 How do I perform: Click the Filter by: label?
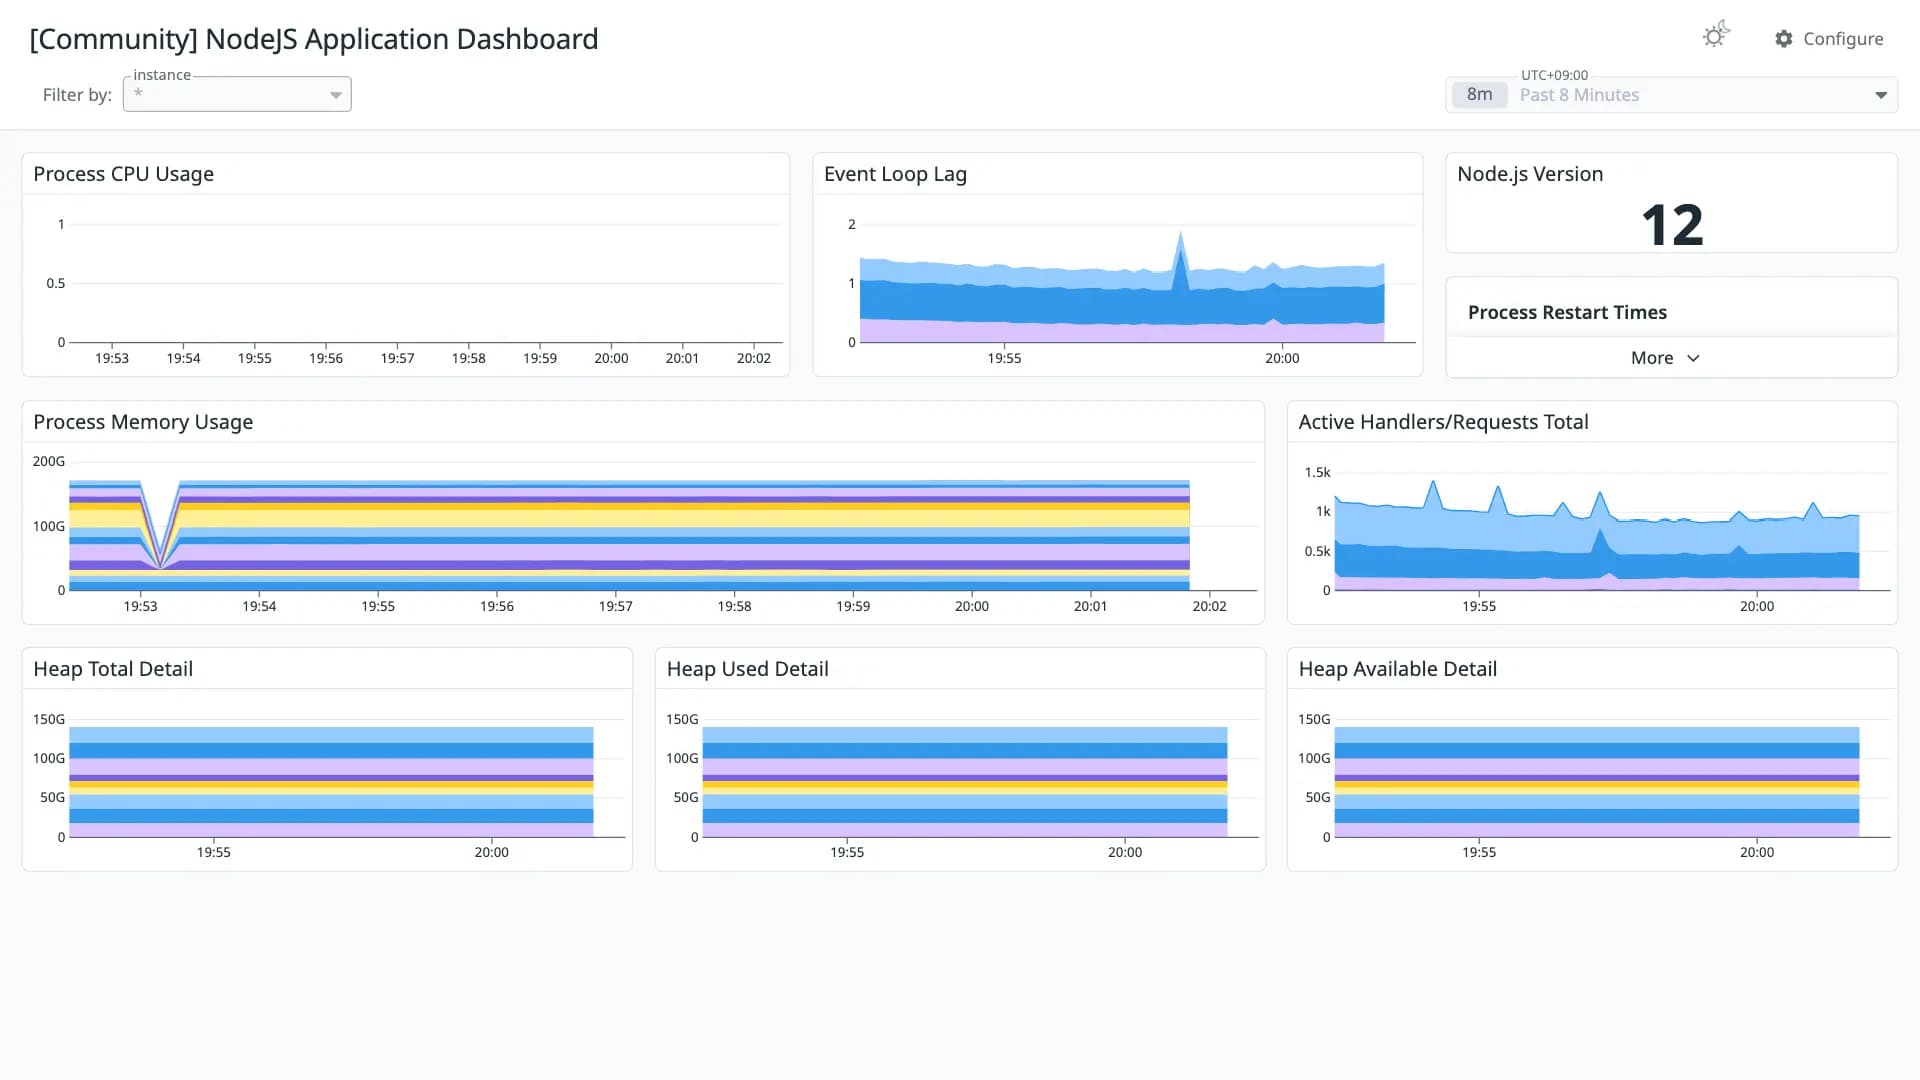point(77,95)
